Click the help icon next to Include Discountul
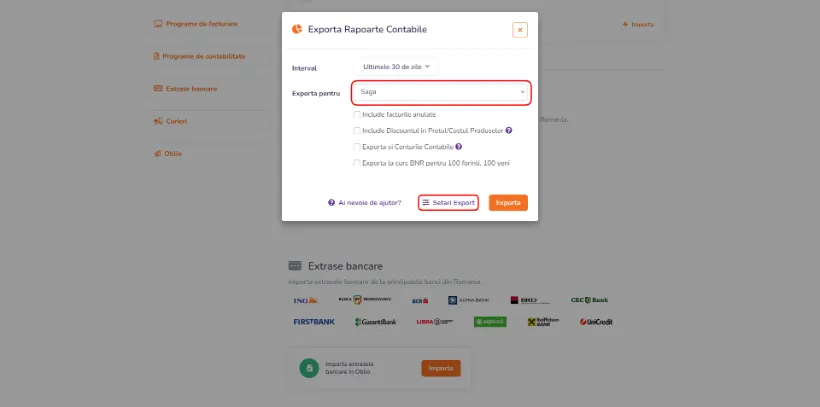The width and height of the screenshot is (820, 407). click(509, 130)
